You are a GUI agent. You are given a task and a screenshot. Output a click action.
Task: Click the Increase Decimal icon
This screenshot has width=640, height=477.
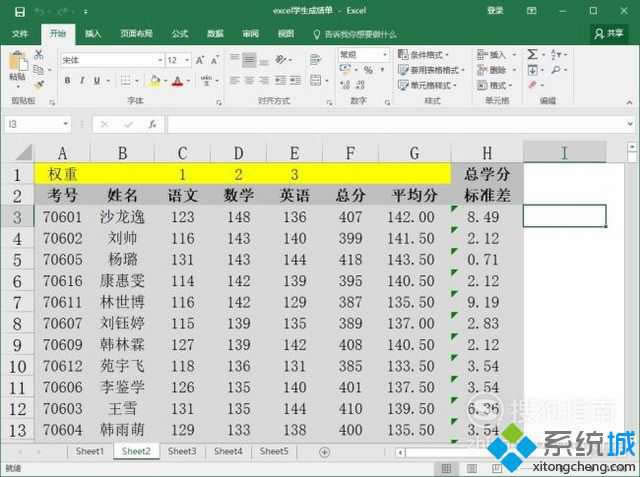click(345, 84)
